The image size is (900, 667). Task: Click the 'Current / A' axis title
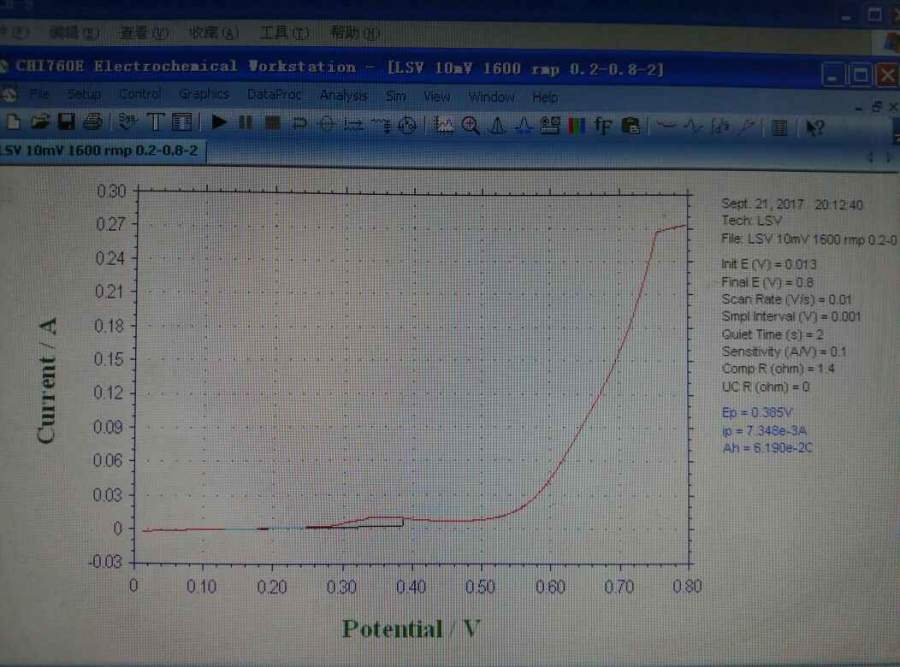point(47,380)
